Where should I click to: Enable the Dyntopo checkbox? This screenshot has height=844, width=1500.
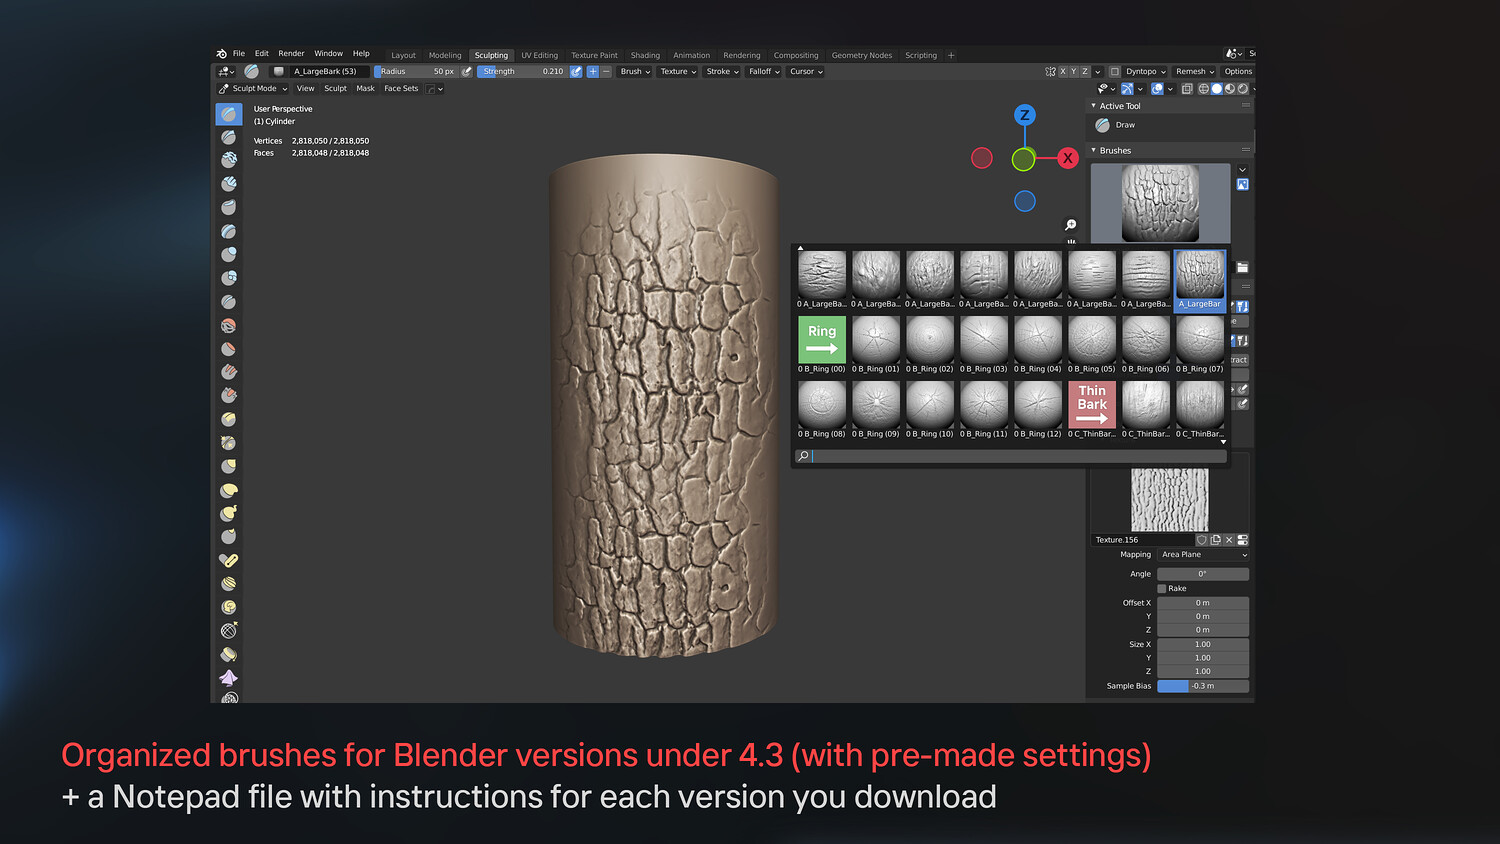pos(1115,72)
